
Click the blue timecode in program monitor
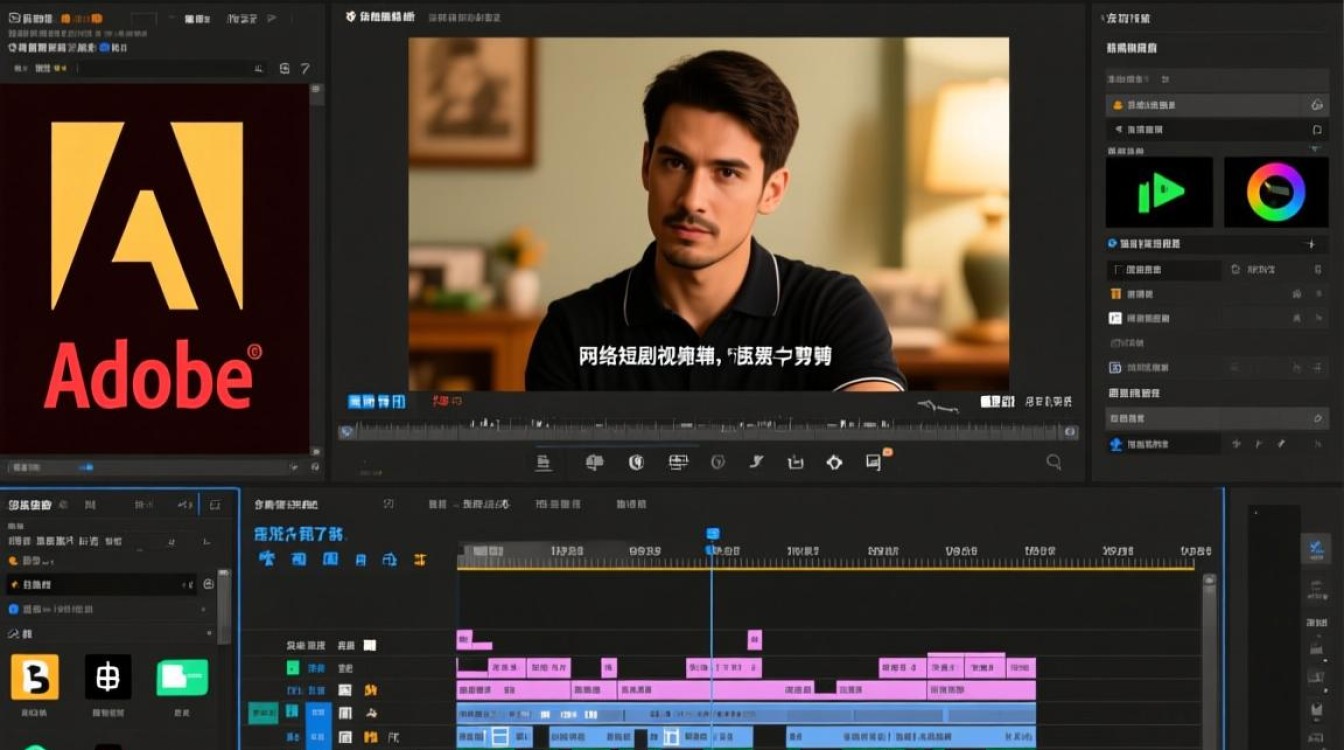click(x=376, y=402)
